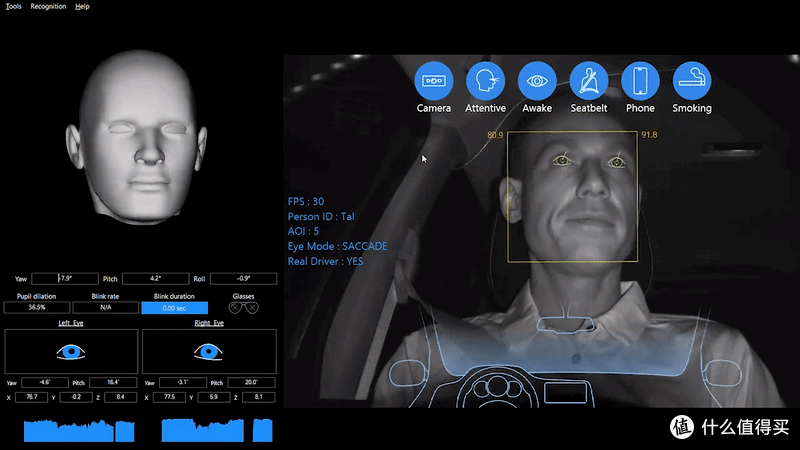Click the Pupil dilation label
This screenshot has width=800, height=450.
tap(36, 296)
